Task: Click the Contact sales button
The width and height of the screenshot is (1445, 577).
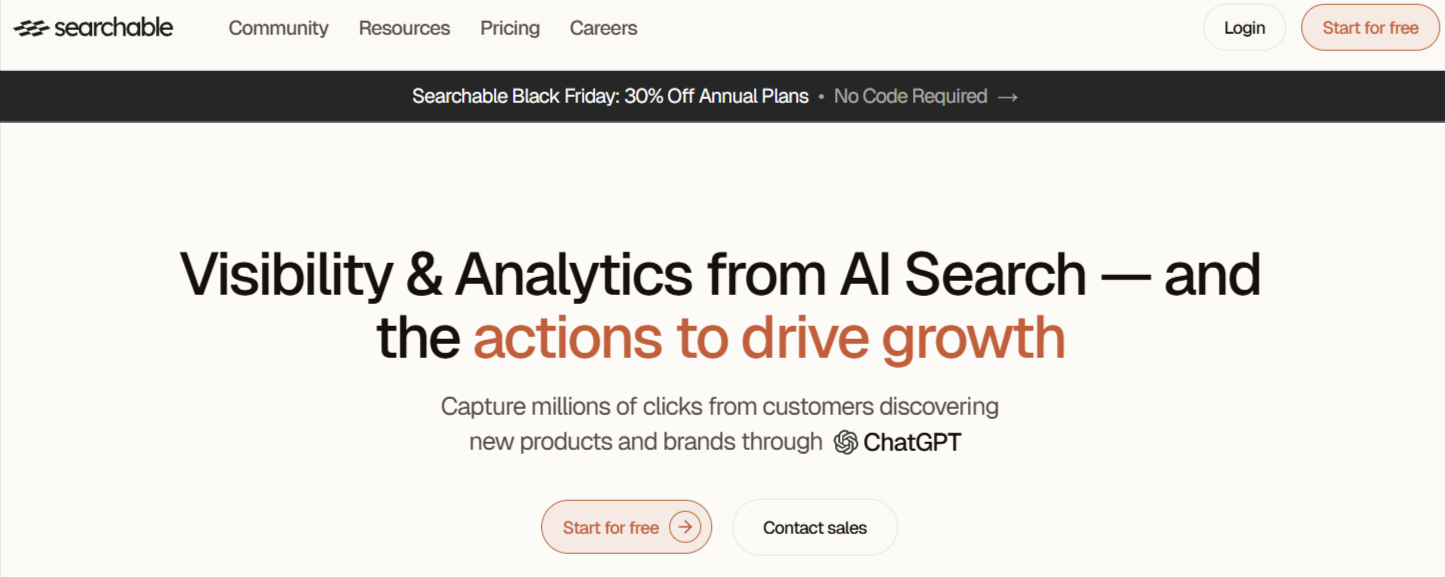Action: point(814,526)
